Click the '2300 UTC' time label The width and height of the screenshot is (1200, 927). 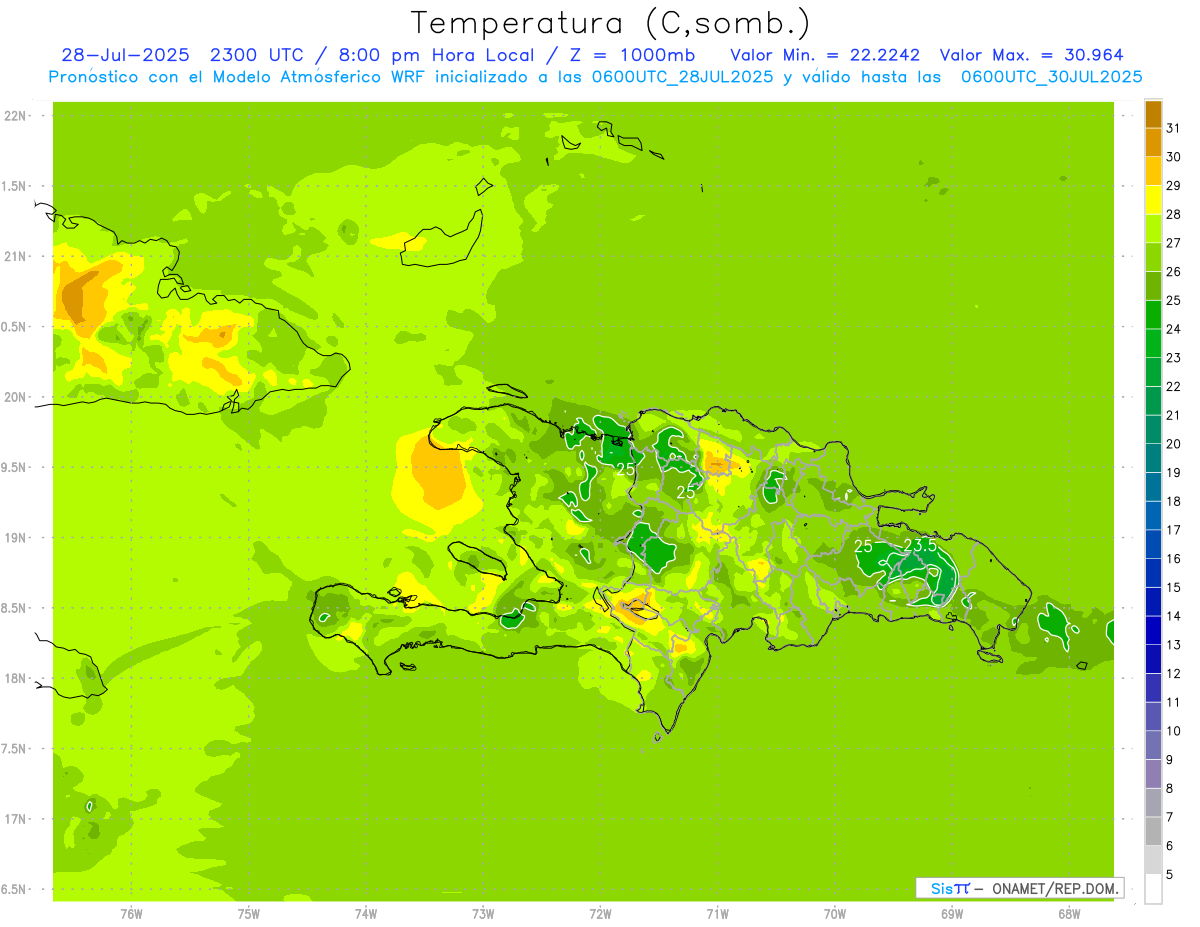[x=260, y=55]
